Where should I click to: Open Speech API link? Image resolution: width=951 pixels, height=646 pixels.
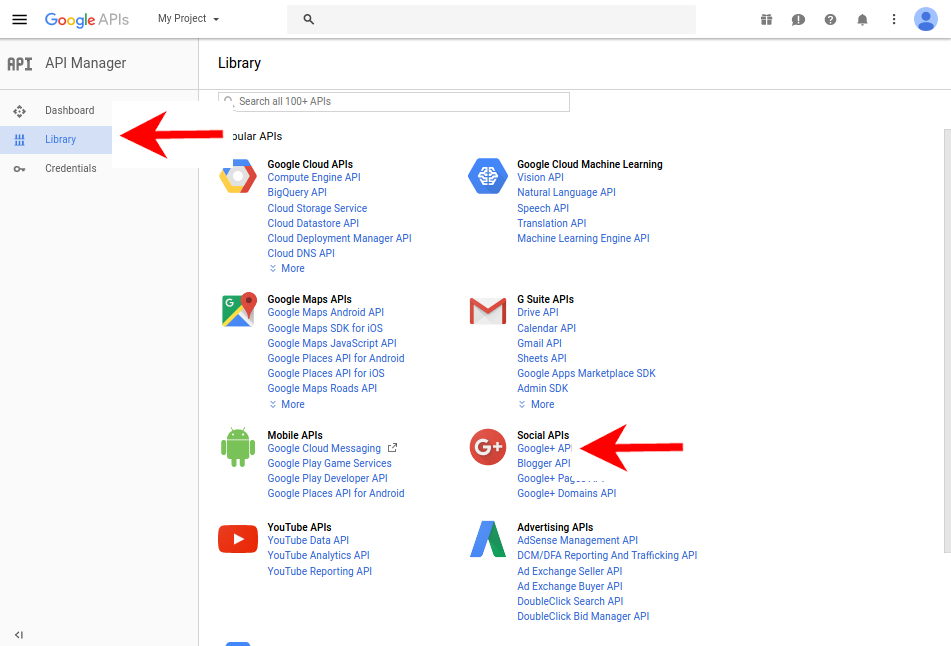pyautogui.click(x=543, y=208)
